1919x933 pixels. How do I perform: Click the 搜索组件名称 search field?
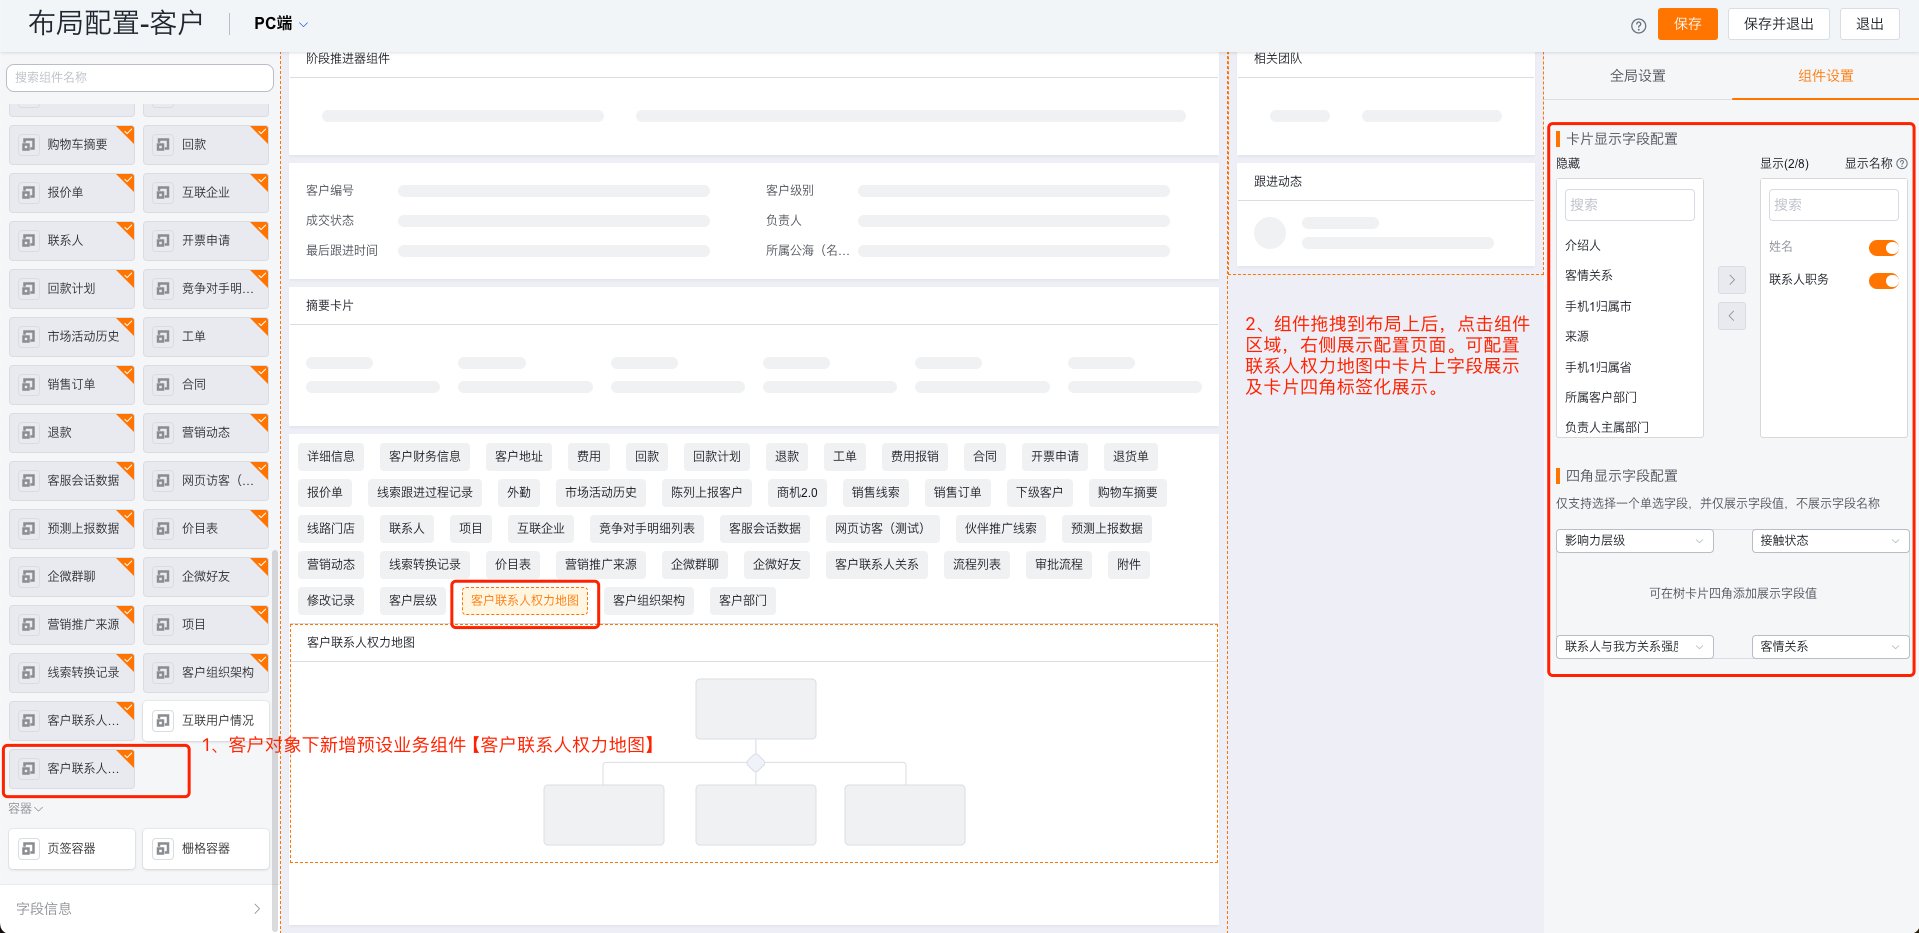point(140,78)
